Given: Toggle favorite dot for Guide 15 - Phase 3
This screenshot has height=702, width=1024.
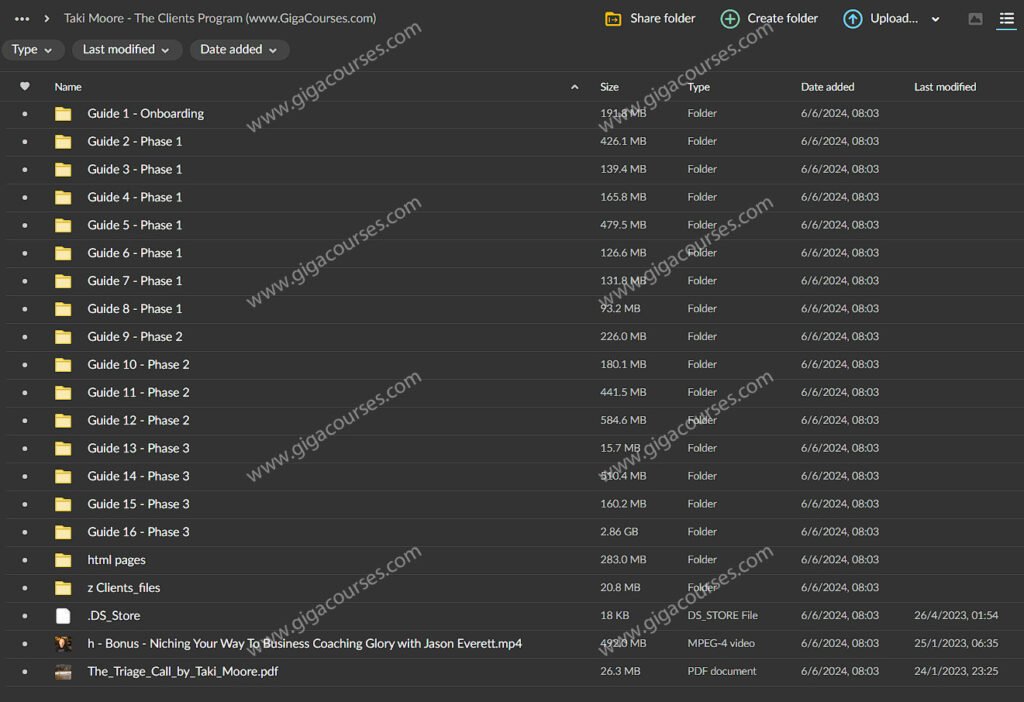Looking at the screenshot, I should [x=25, y=504].
